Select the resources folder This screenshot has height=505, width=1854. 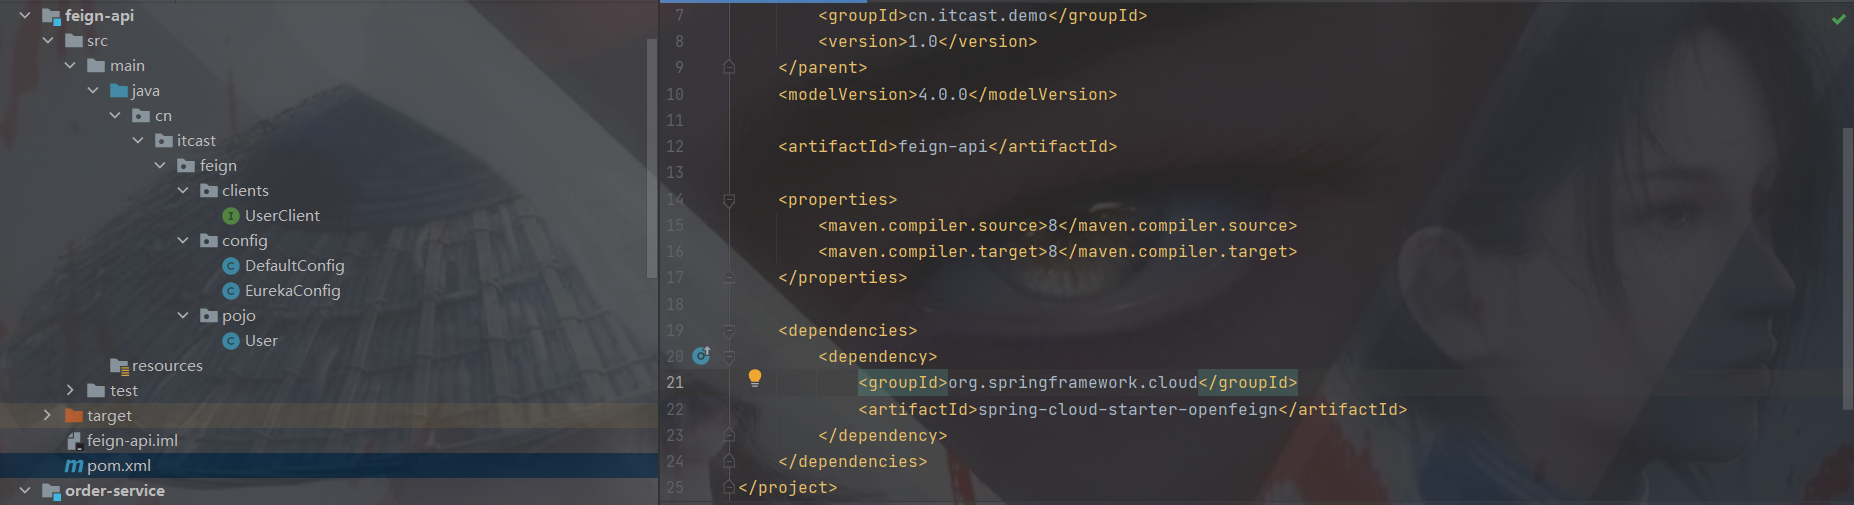[166, 366]
